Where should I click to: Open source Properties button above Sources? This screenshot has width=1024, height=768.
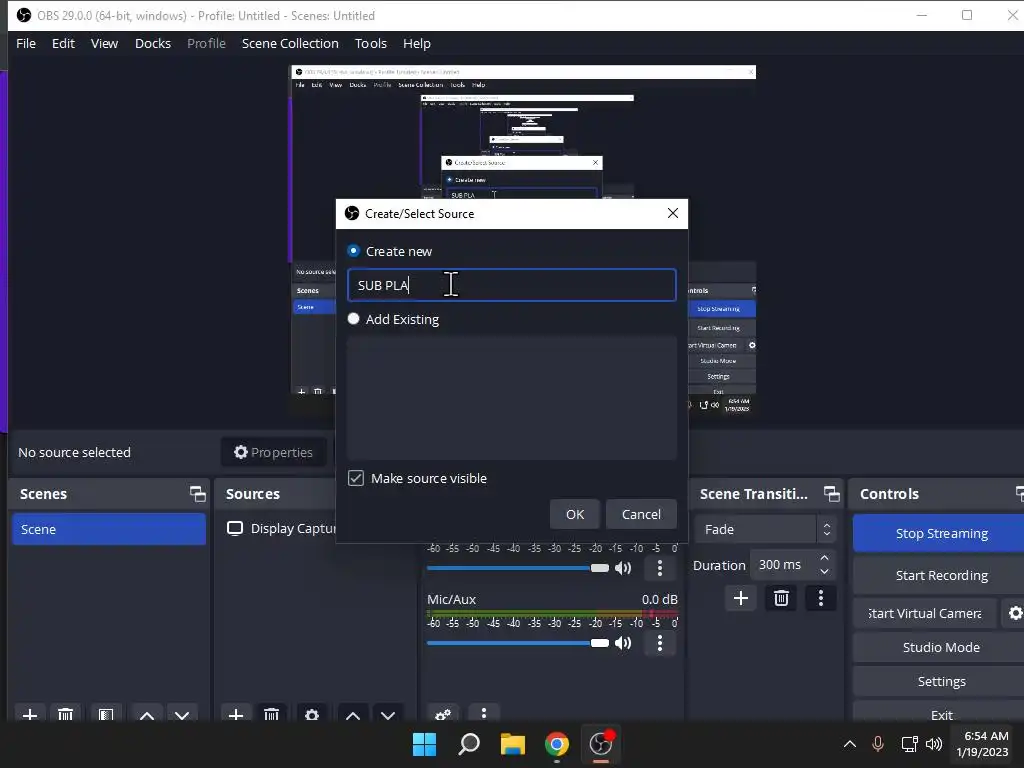[274, 452]
